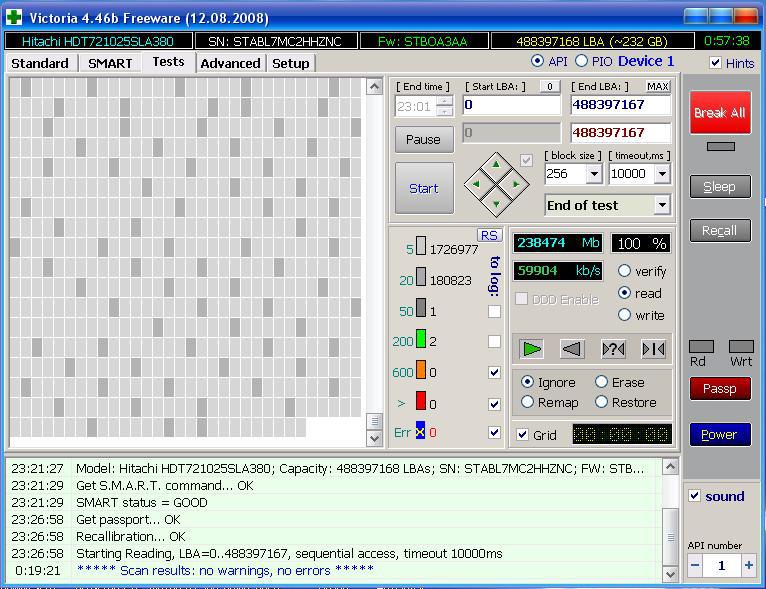
Task: Enable the Hints checkbox
Action: tap(715, 63)
